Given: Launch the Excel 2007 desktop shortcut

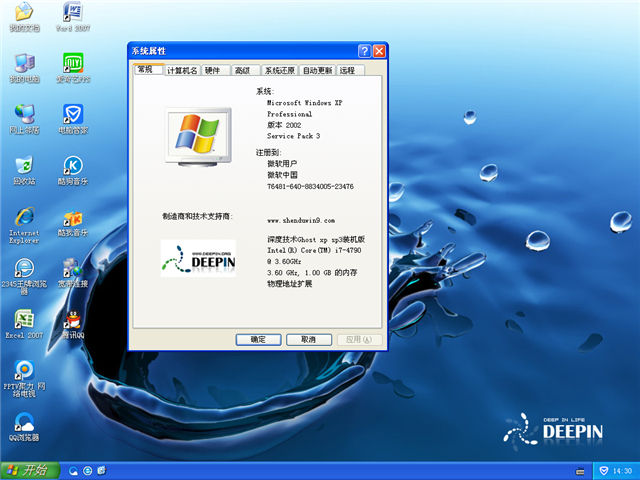Looking at the screenshot, I should [24, 324].
